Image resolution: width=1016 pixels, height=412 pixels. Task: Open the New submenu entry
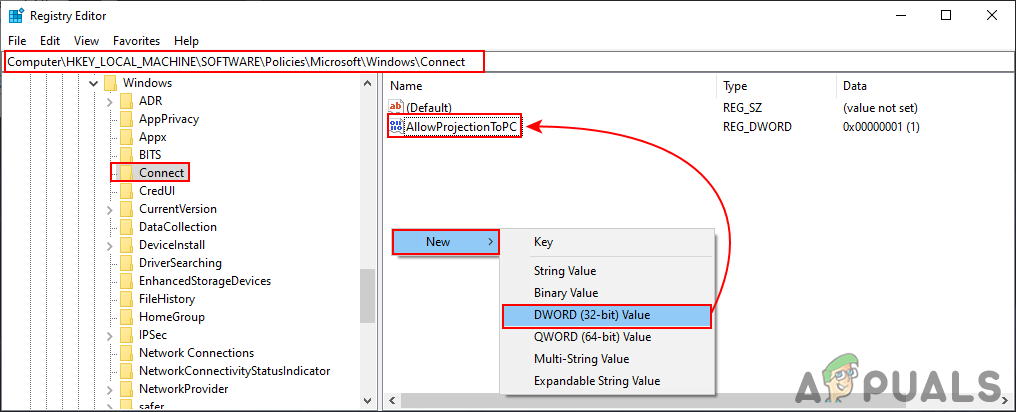(445, 242)
